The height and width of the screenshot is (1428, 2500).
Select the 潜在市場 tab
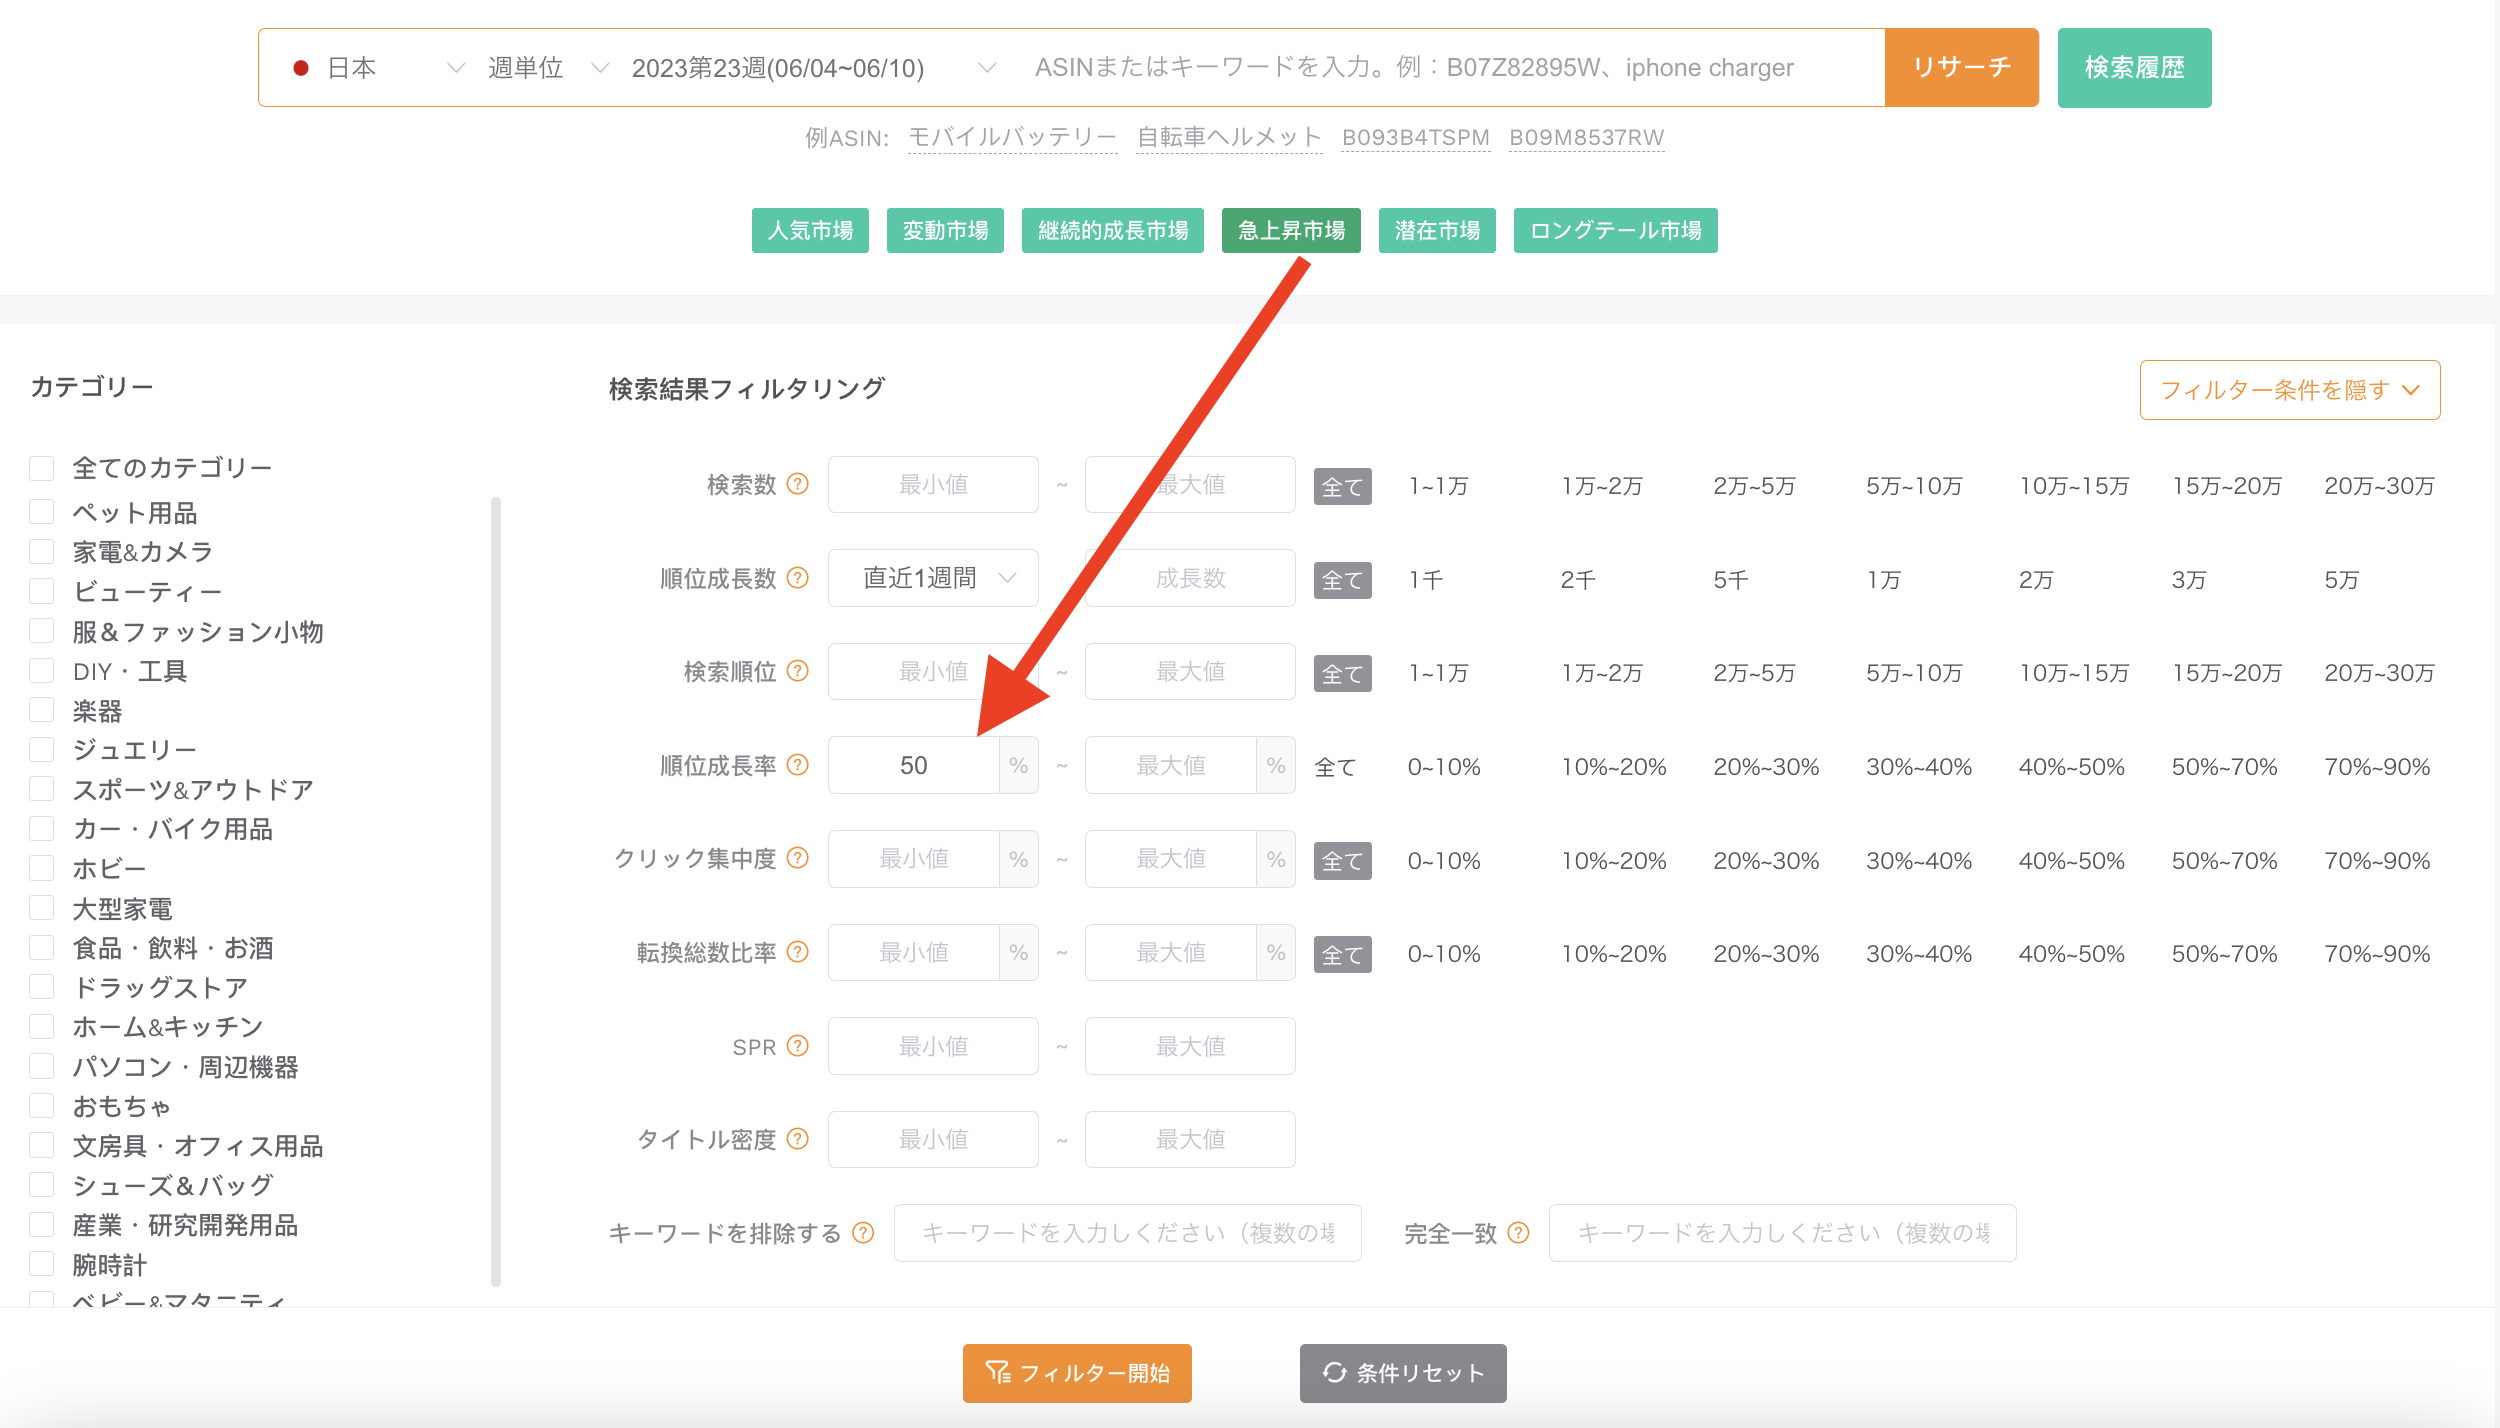(x=1437, y=231)
